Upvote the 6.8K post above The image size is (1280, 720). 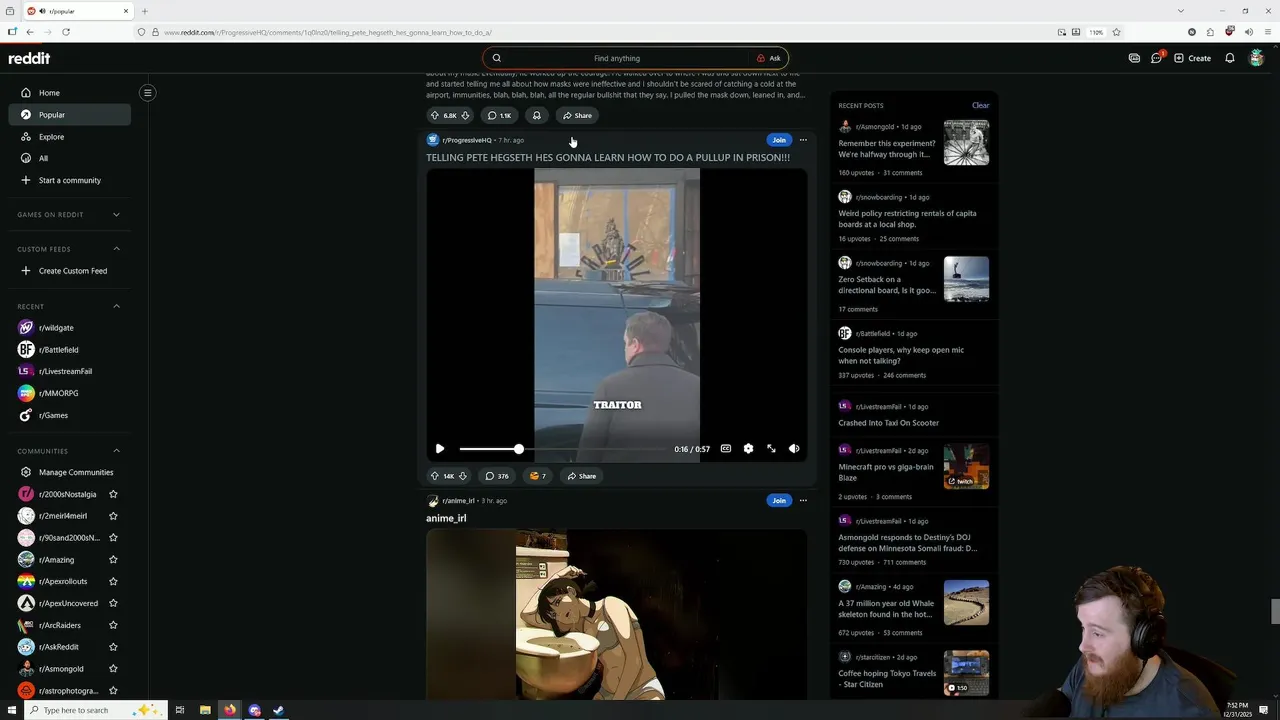click(434, 115)
